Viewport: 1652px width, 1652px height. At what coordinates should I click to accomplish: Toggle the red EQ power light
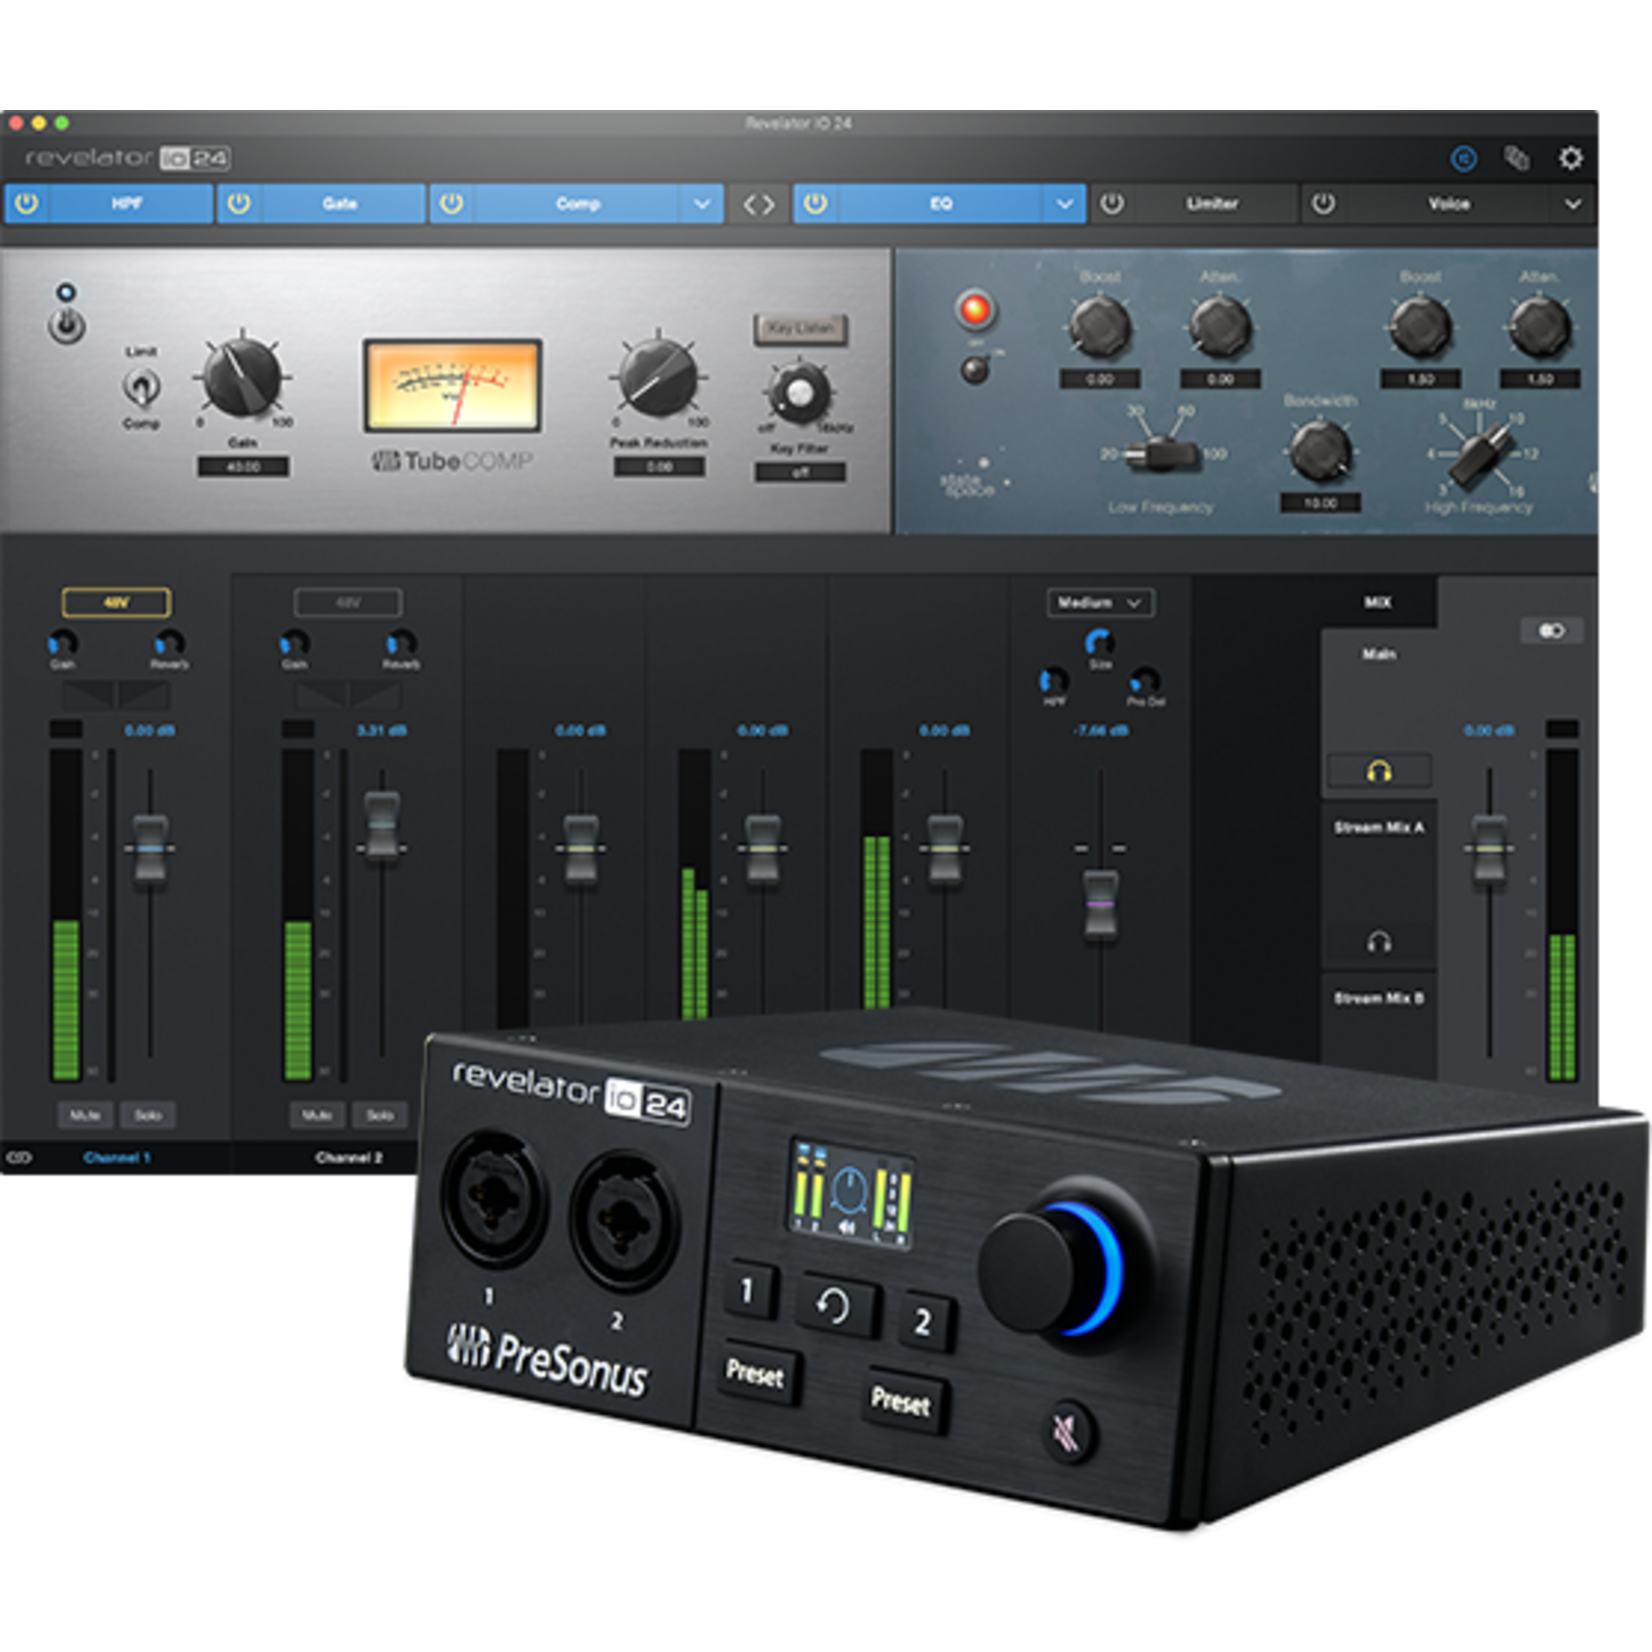click(976, 310)
